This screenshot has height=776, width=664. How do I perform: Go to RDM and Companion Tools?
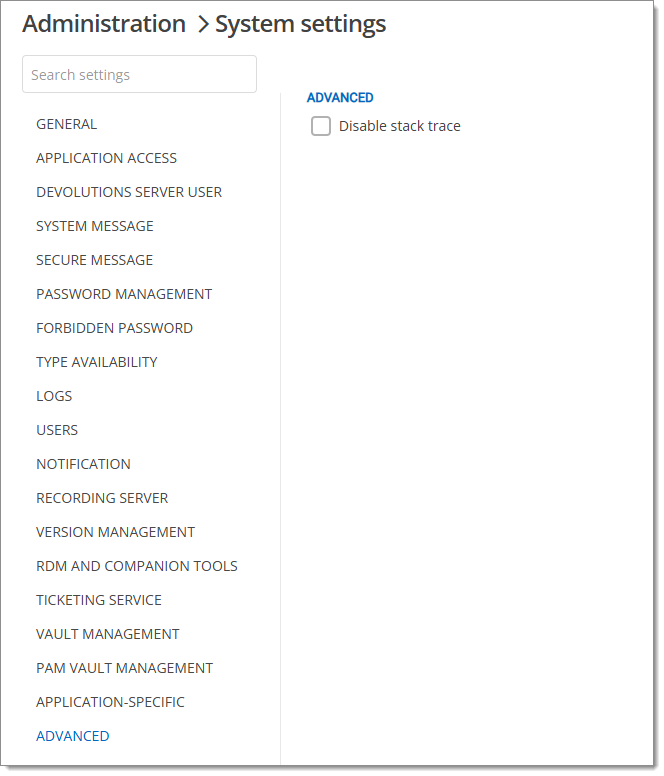click(137, 566)
